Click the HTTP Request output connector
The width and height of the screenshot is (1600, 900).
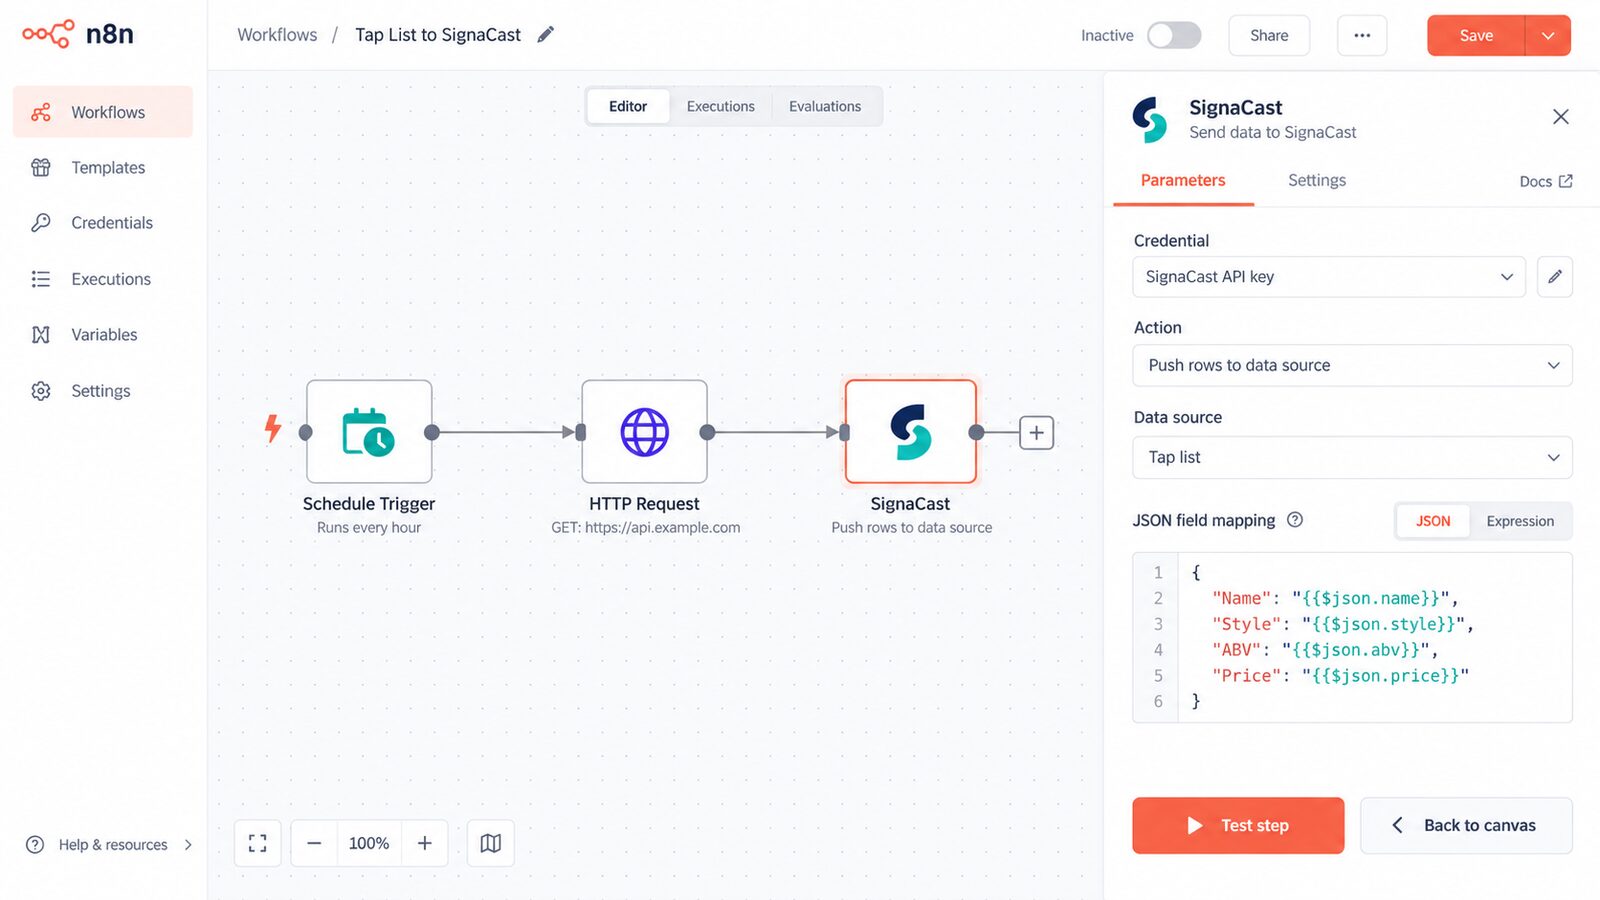pos(707,432)
